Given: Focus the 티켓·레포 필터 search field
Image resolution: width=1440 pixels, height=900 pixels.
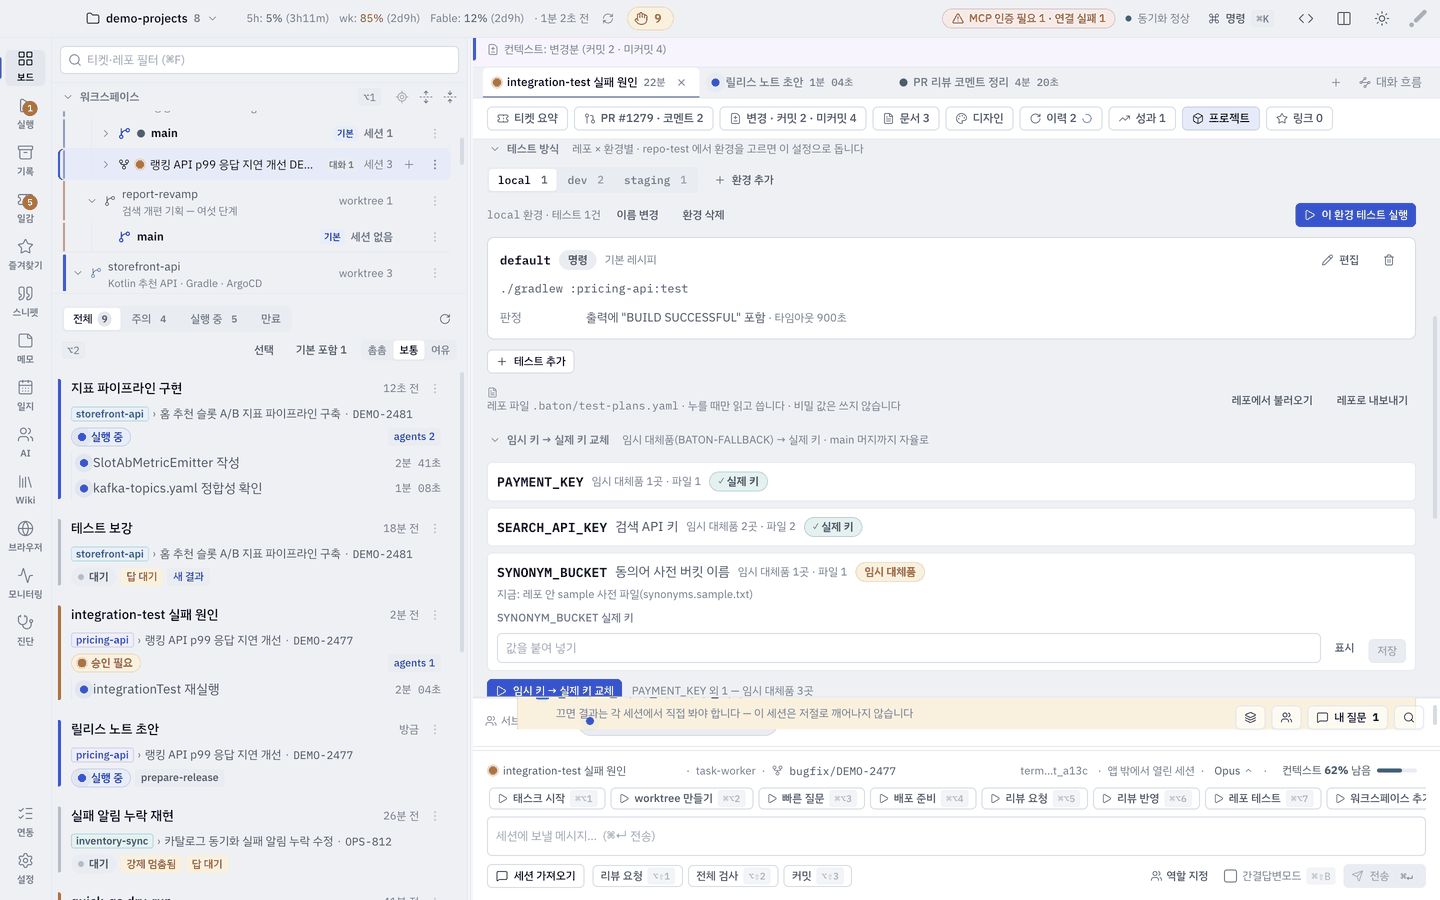Looking at the screenshot, I should (259, 60).
